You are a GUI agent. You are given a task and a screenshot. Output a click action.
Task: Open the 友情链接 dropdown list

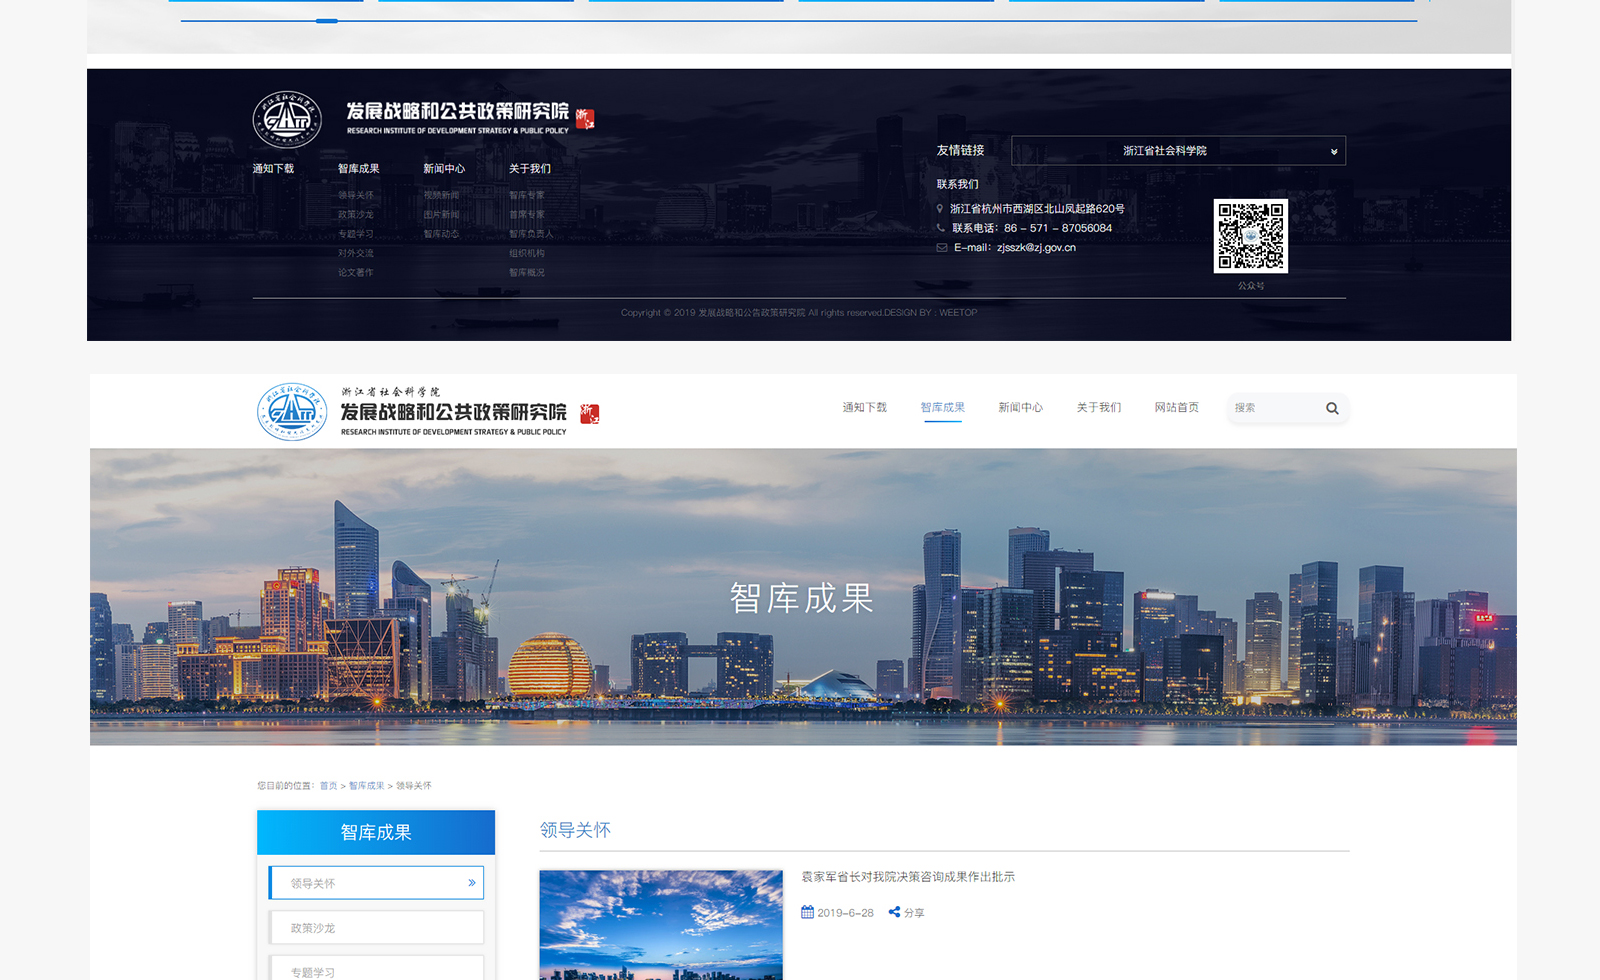(x=1178, y=151)
